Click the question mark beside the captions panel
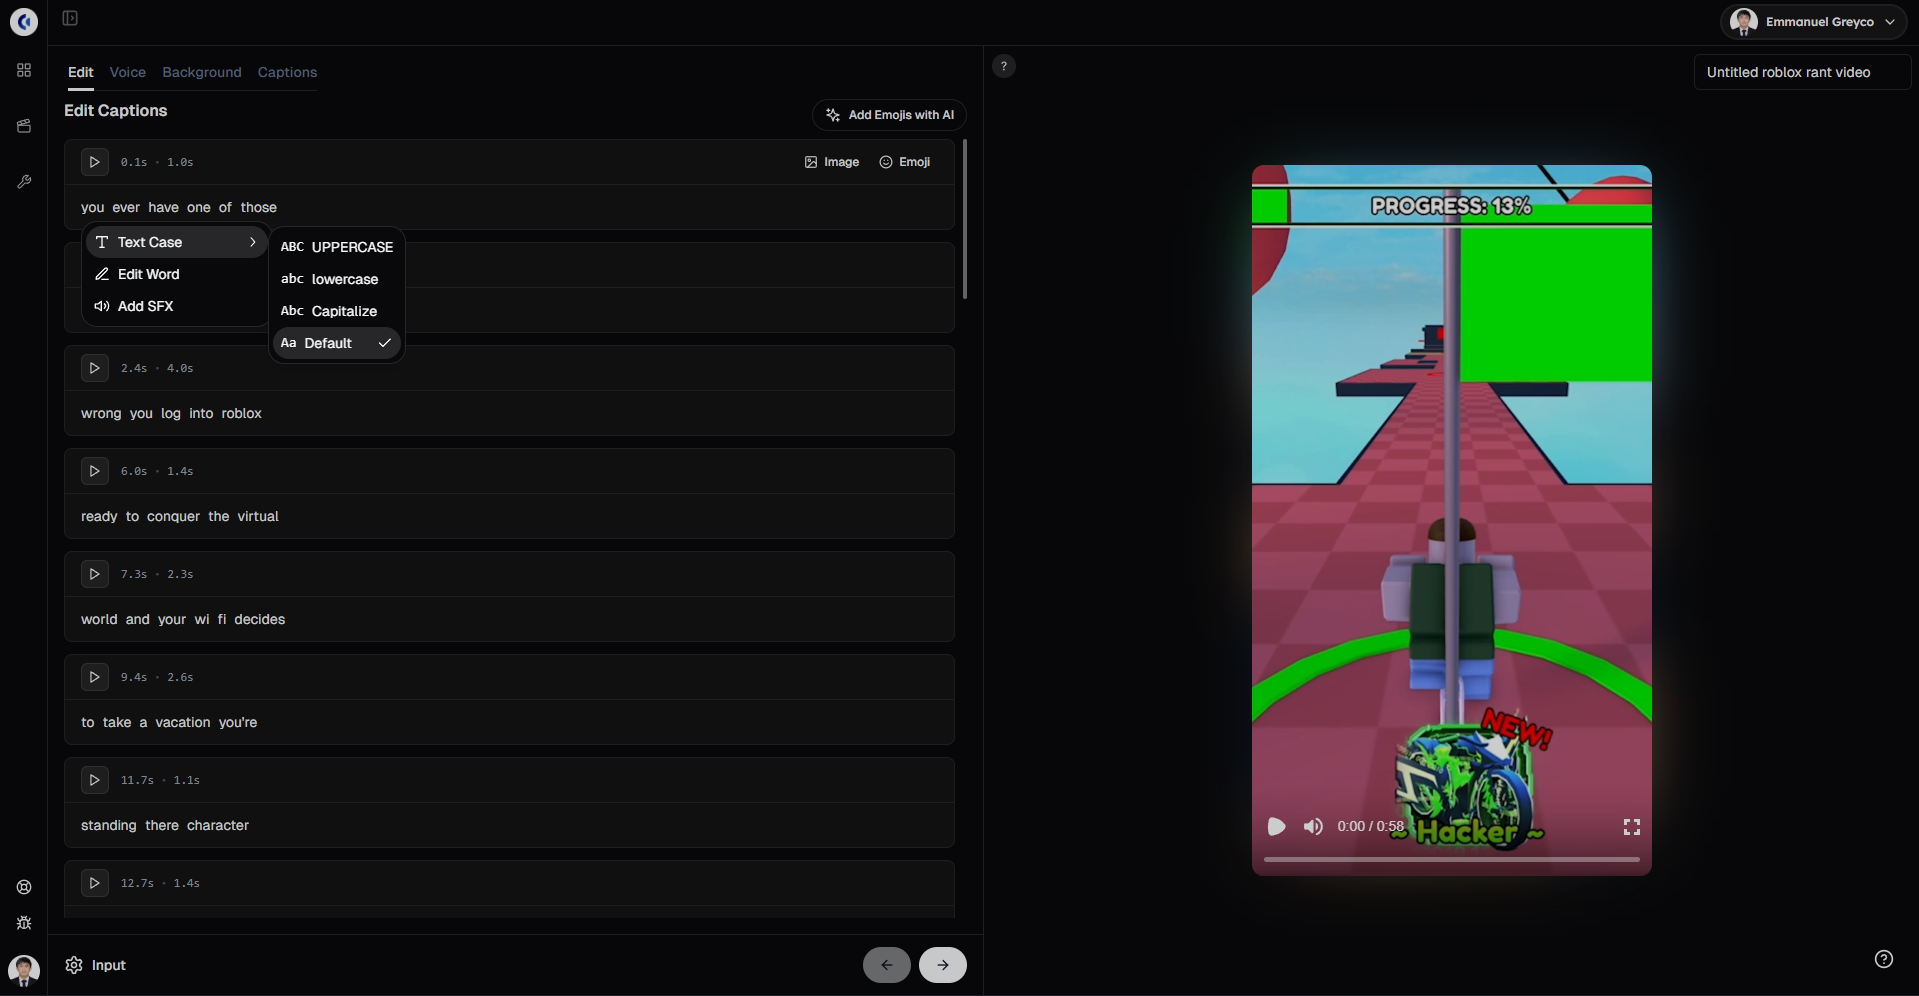Viewport: 1919px width, 996px height. point(1004,66)
